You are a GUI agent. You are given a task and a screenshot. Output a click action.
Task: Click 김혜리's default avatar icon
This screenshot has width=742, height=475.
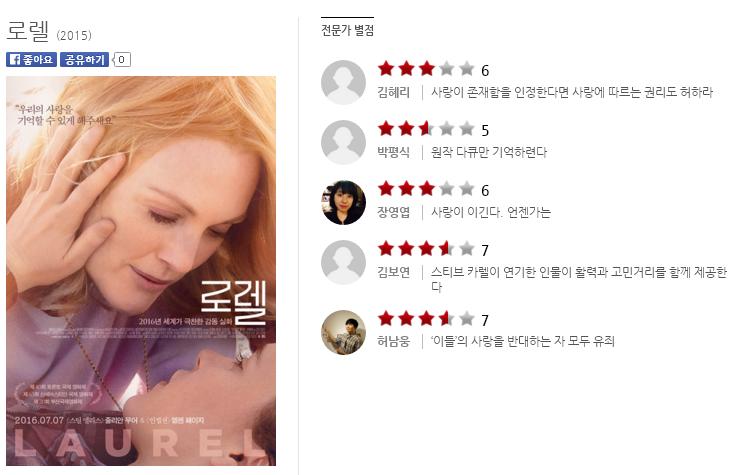click(344, 82)
